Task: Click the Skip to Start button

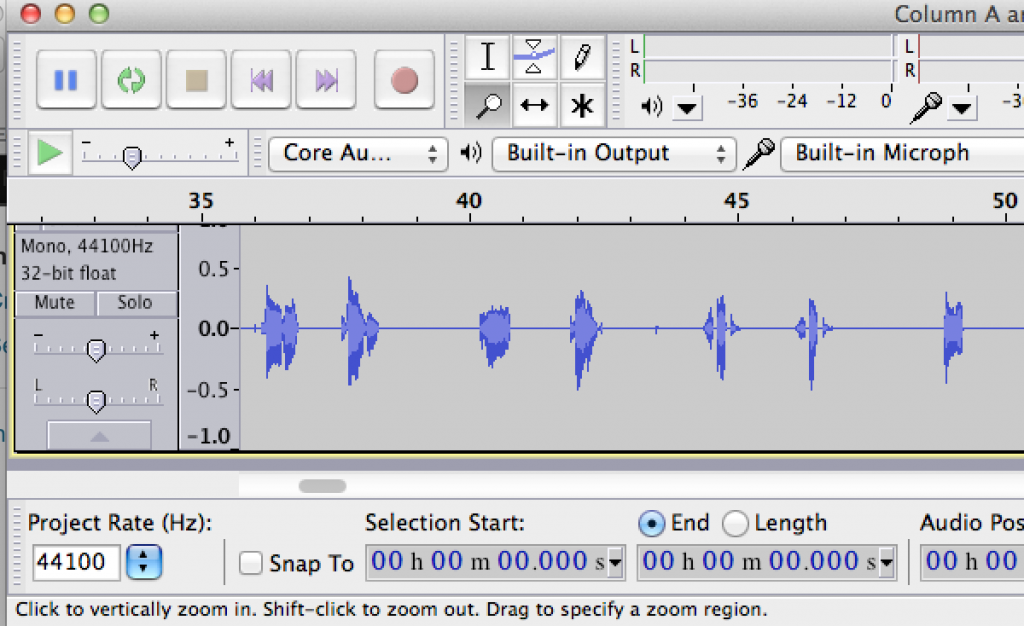Action: tap(262, 80)
